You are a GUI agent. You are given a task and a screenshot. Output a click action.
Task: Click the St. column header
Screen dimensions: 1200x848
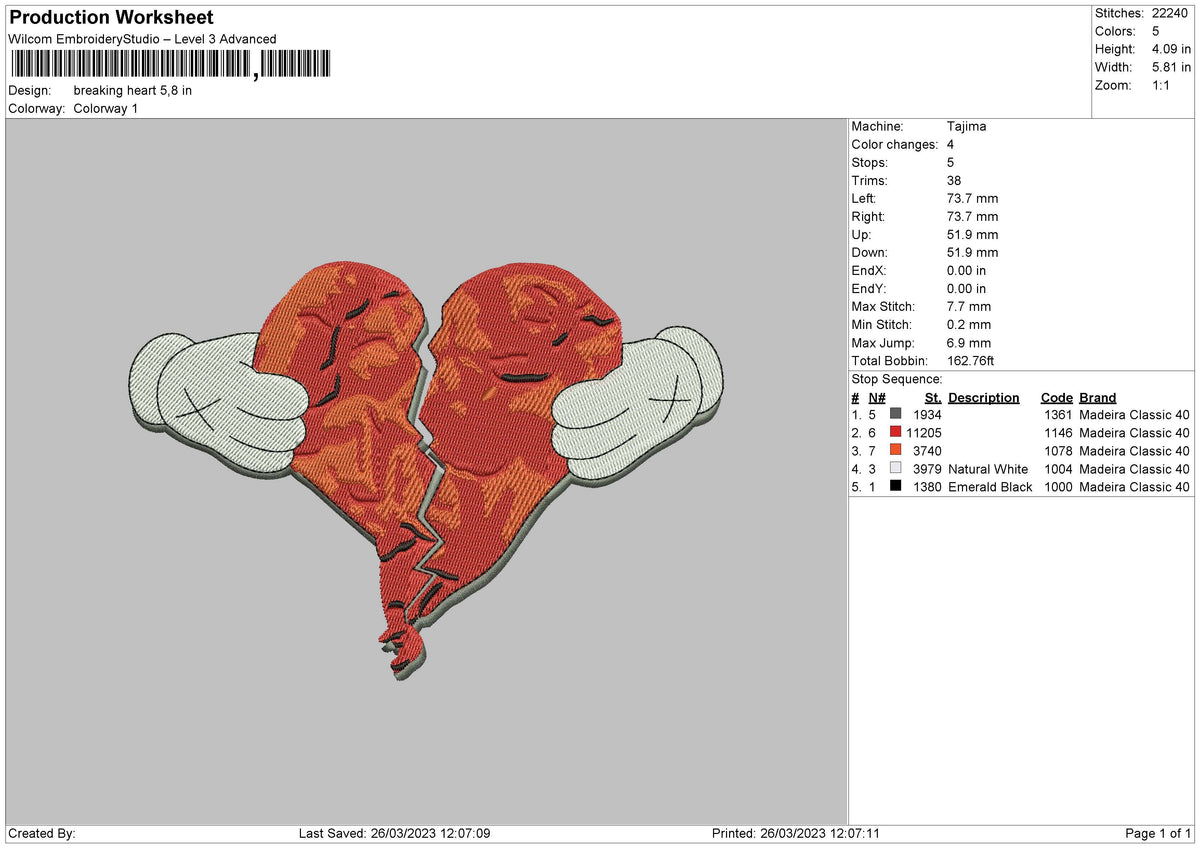pos(933,397)
